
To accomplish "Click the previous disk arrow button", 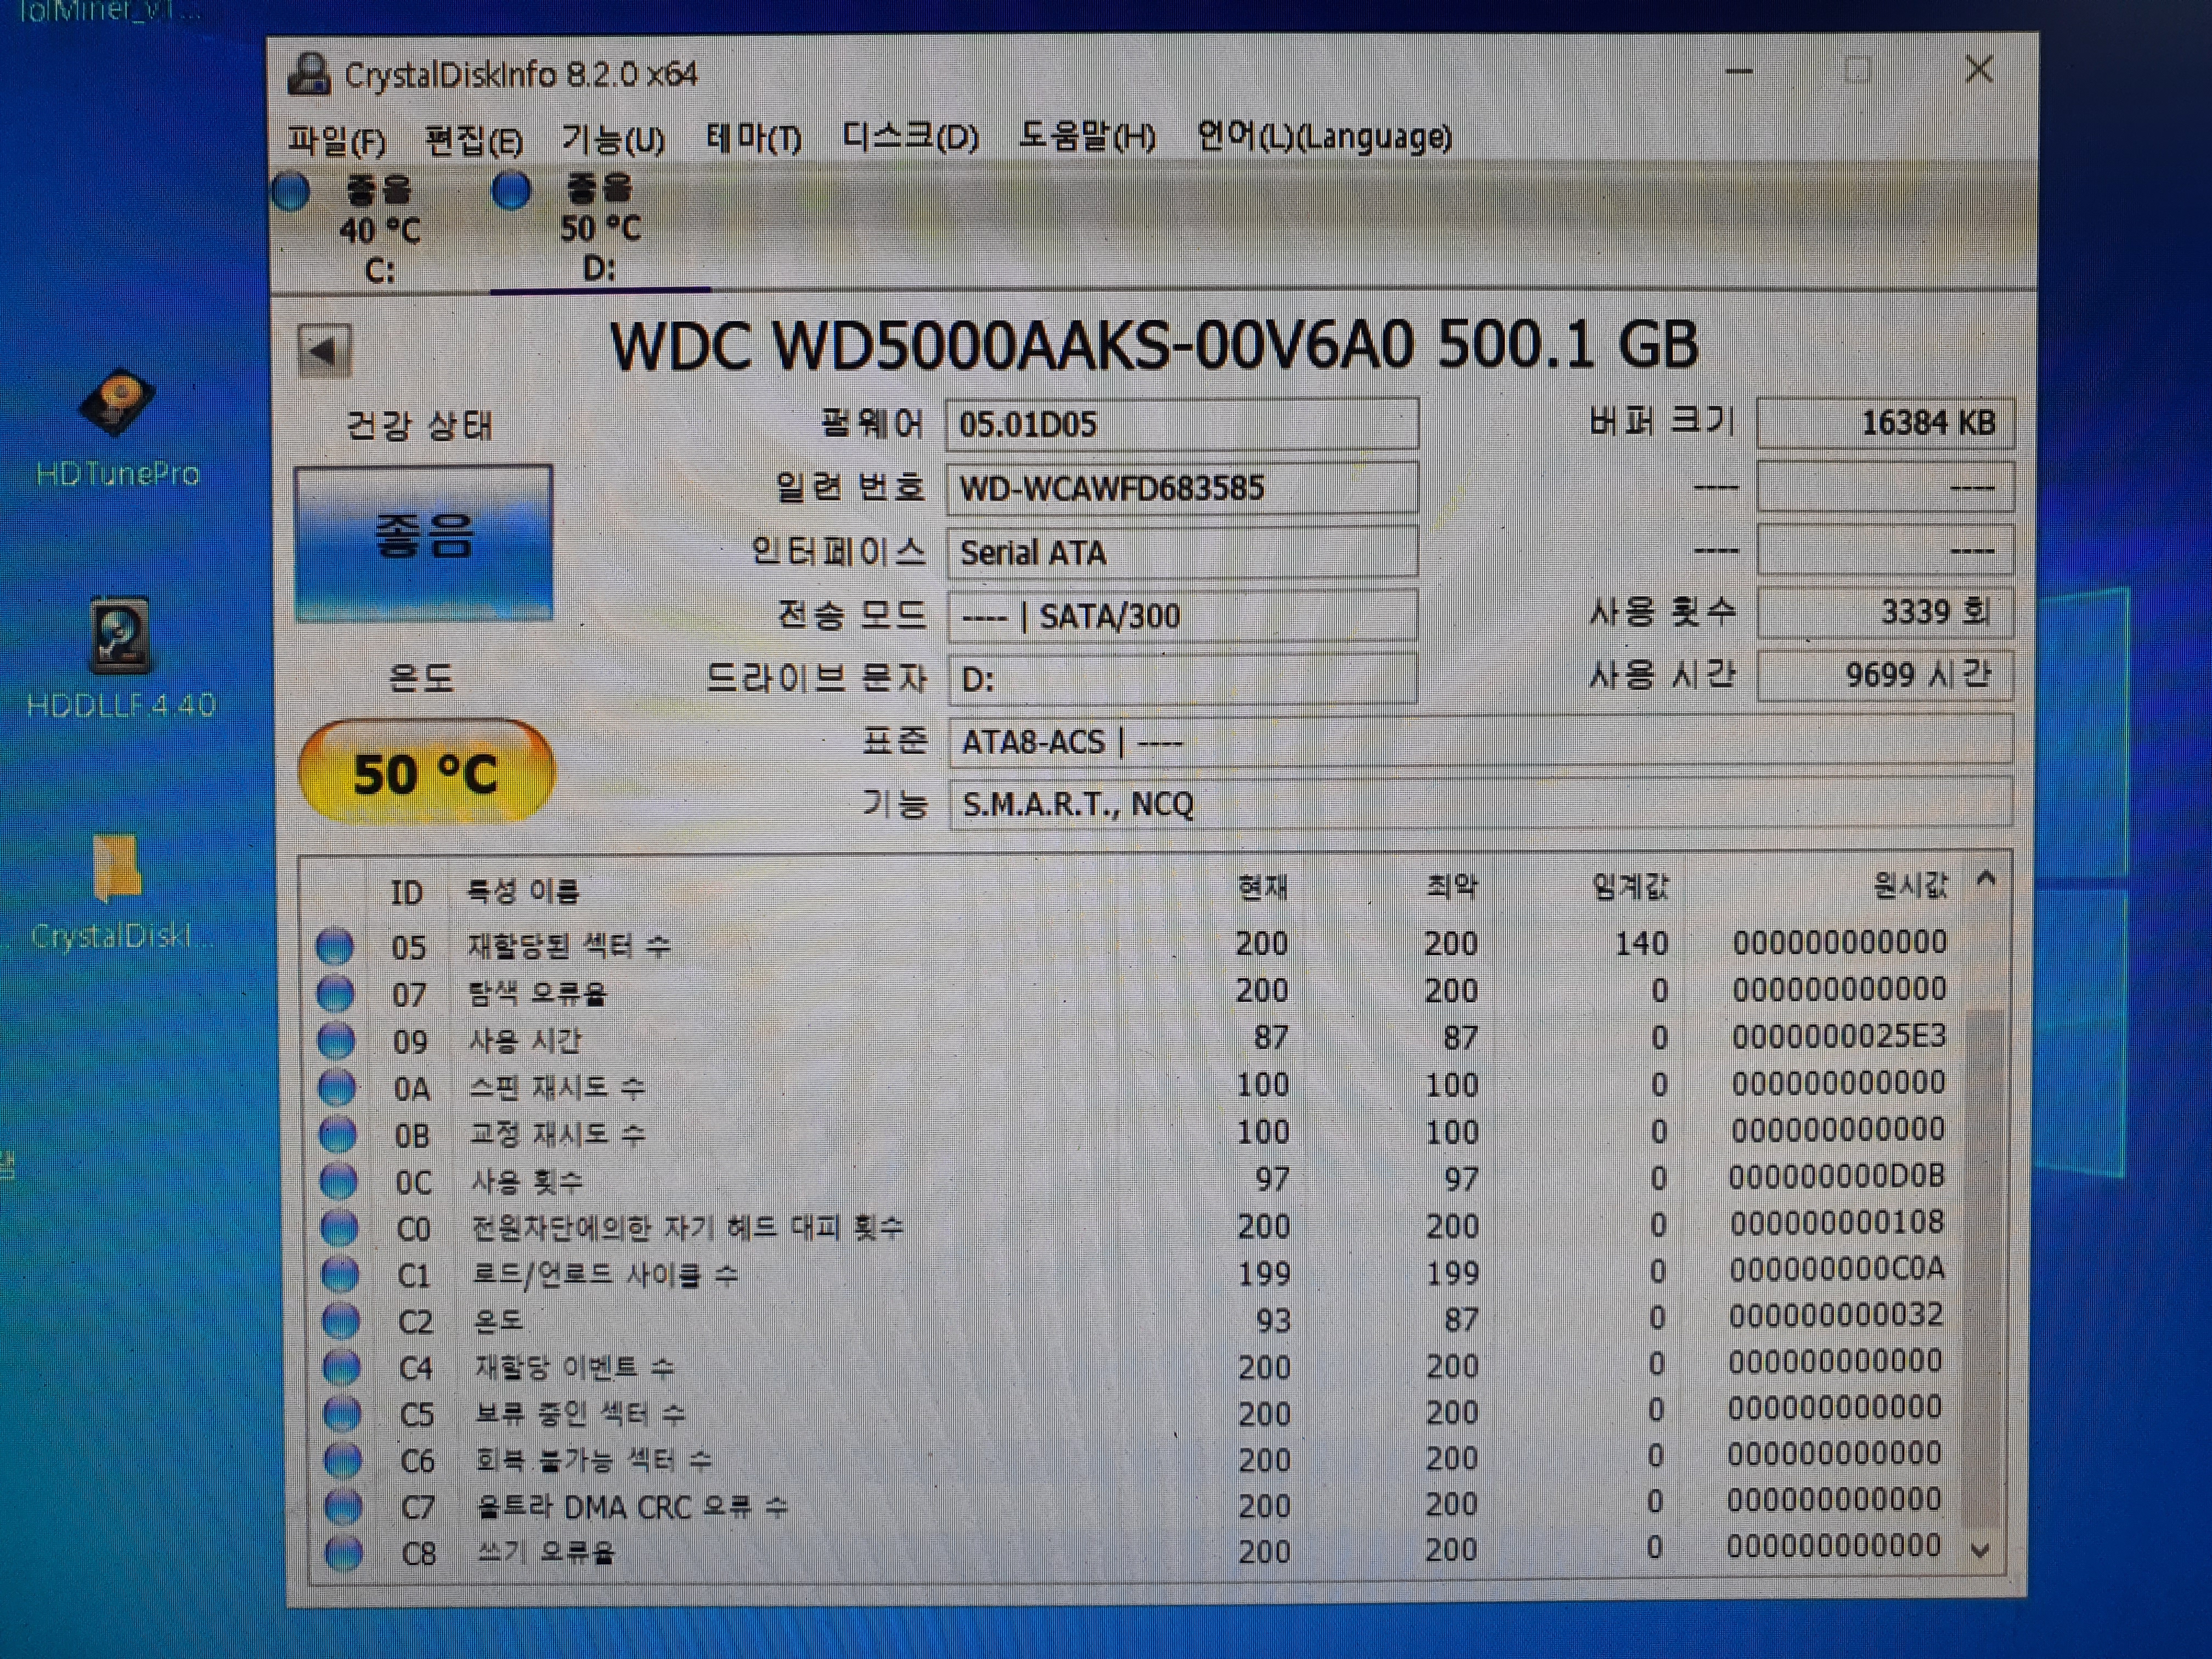I will click(324, 350).
